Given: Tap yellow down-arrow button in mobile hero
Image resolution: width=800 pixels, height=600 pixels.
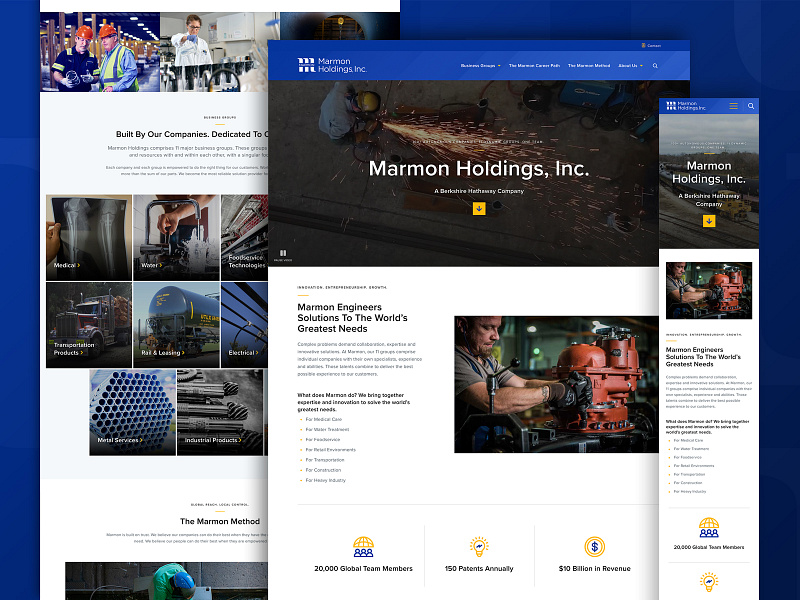Looking at the screenshot, I should (709, 221).
